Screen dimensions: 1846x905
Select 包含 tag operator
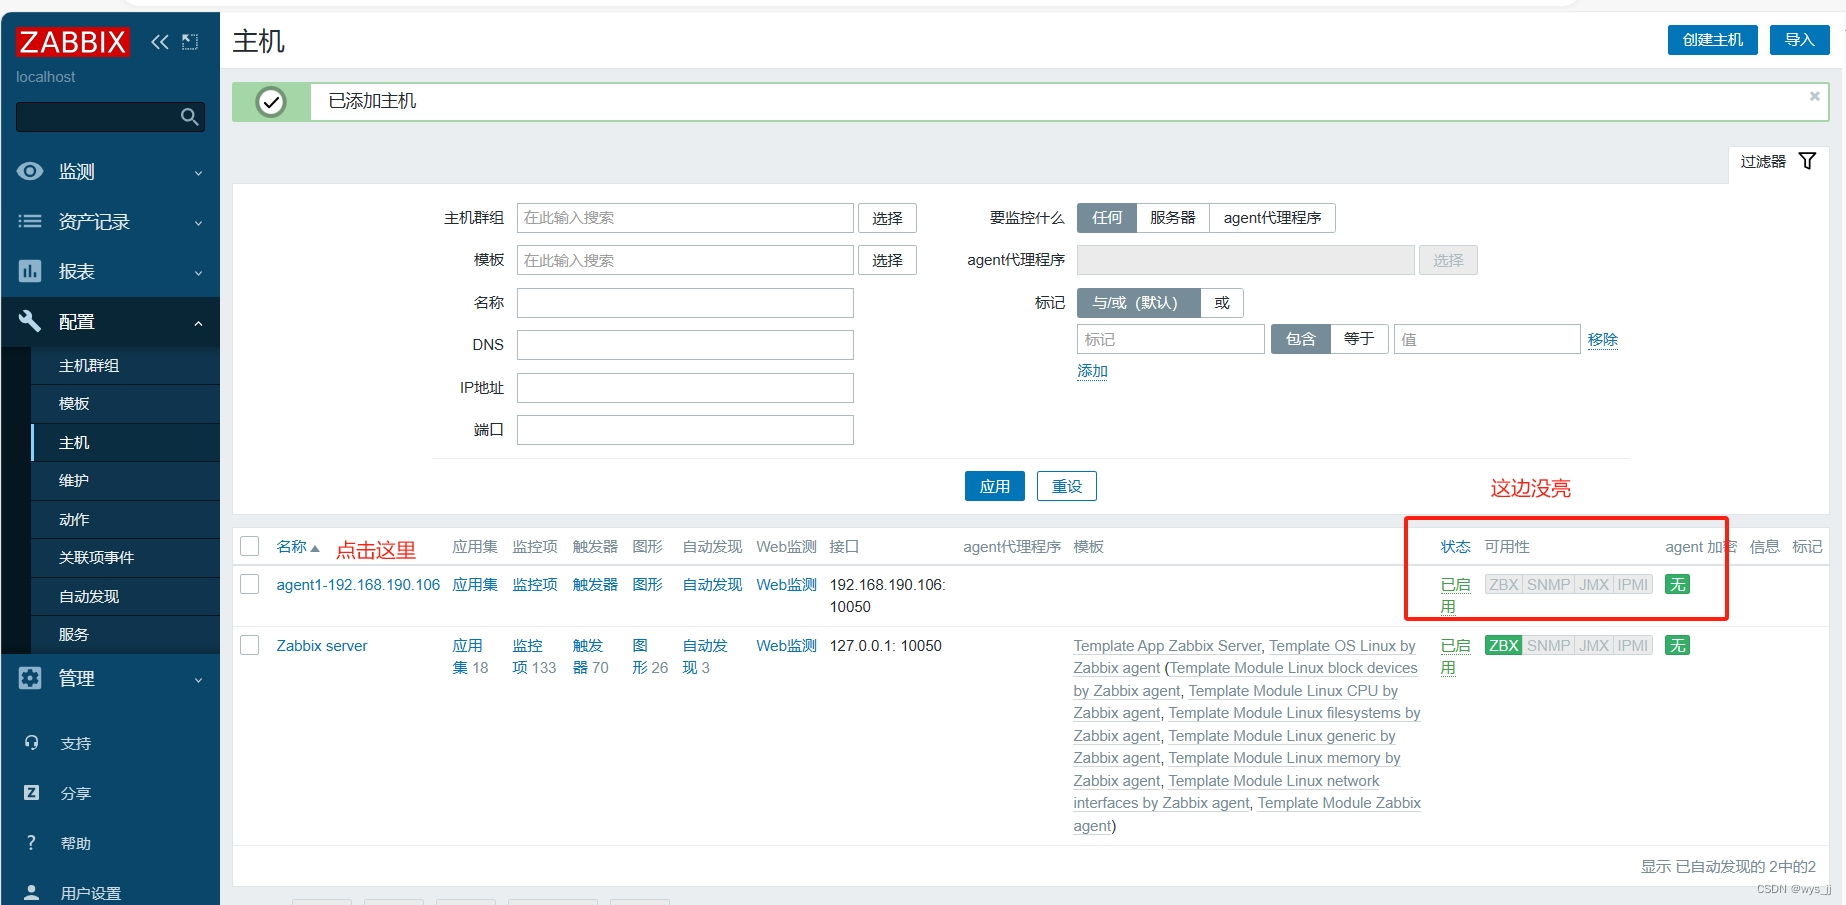tap(1300, 339)
